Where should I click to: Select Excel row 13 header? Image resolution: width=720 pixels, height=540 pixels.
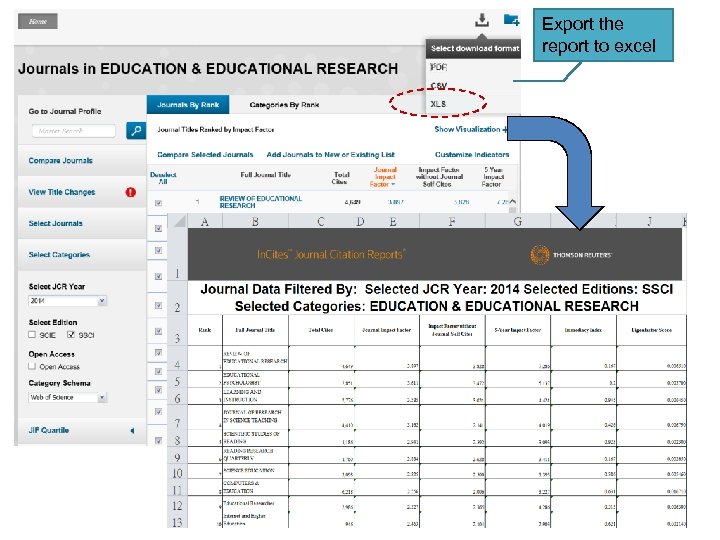tap(177, 522)
